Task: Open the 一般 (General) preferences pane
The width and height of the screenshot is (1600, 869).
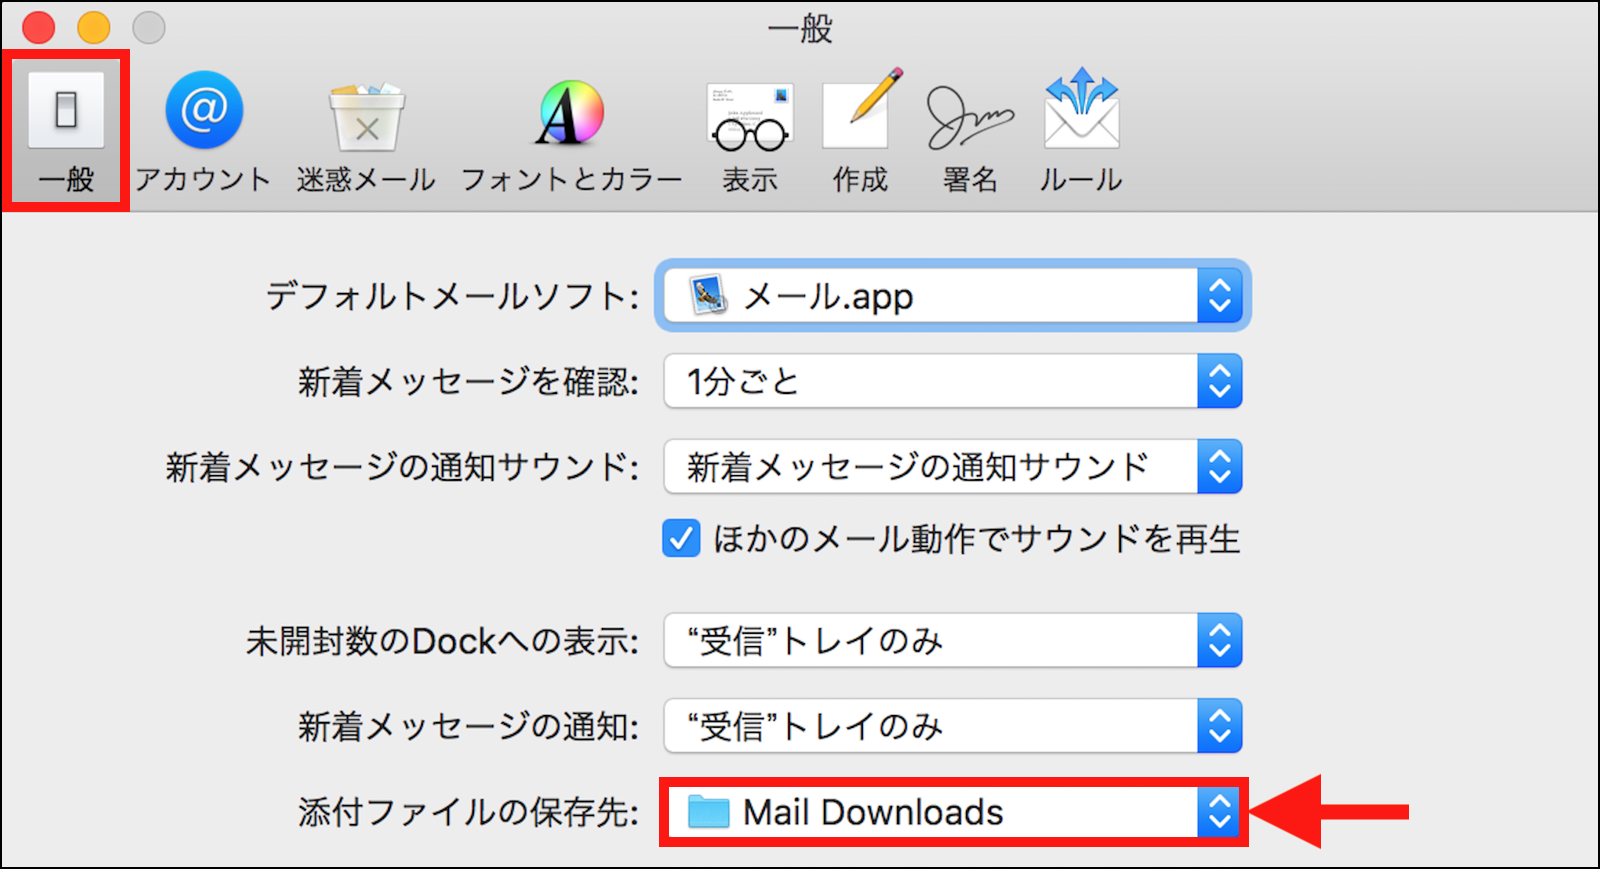Action: [x=66, y=132]
